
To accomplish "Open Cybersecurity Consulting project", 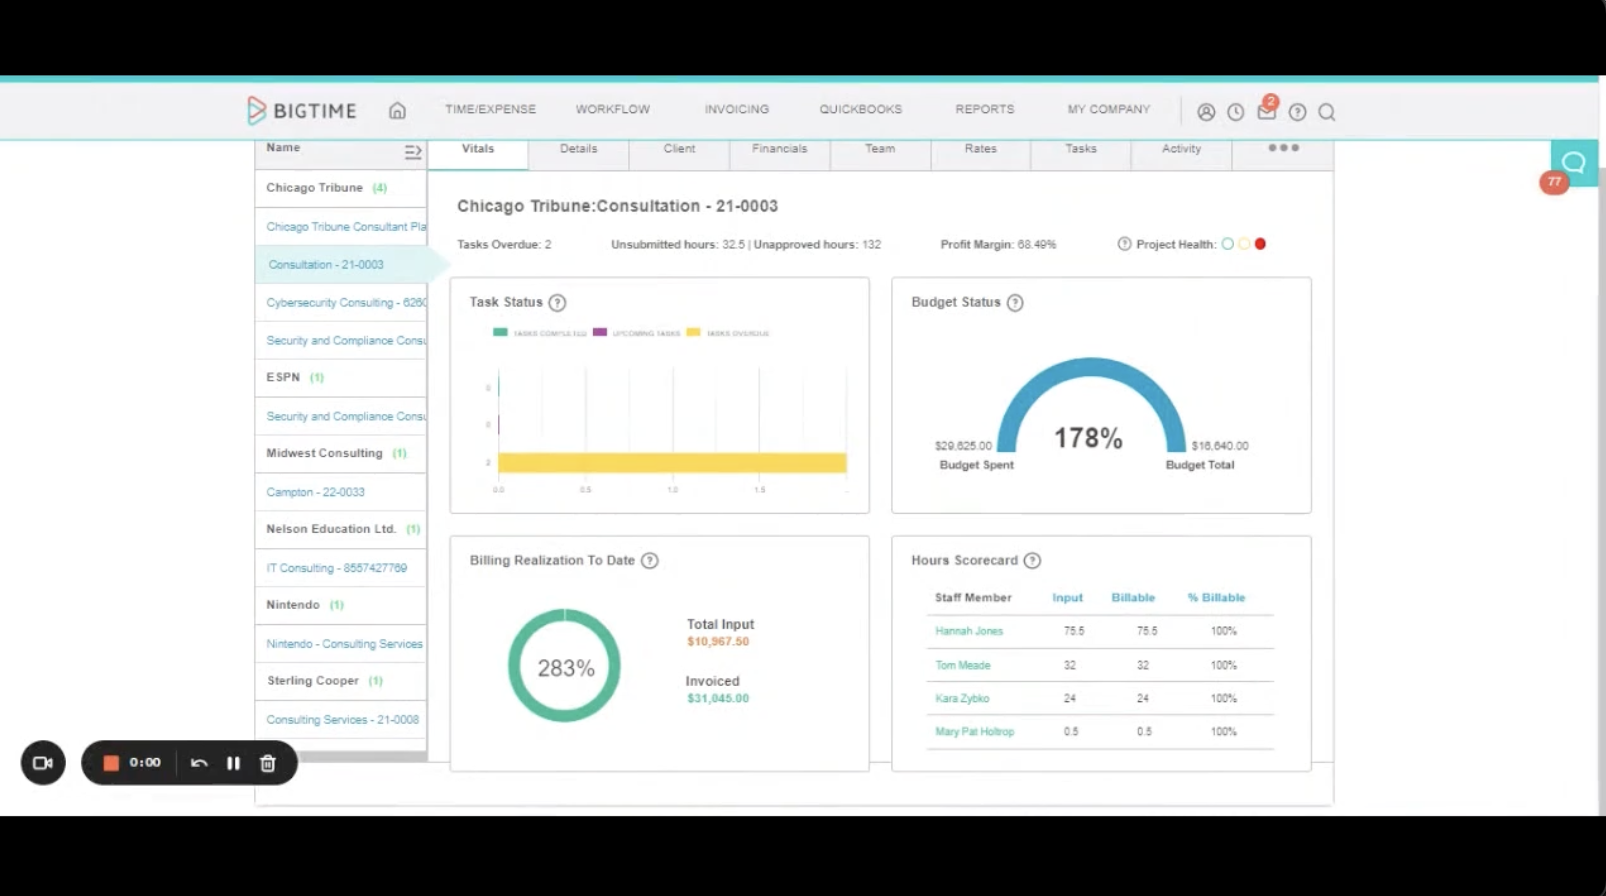I will point(346,303).
